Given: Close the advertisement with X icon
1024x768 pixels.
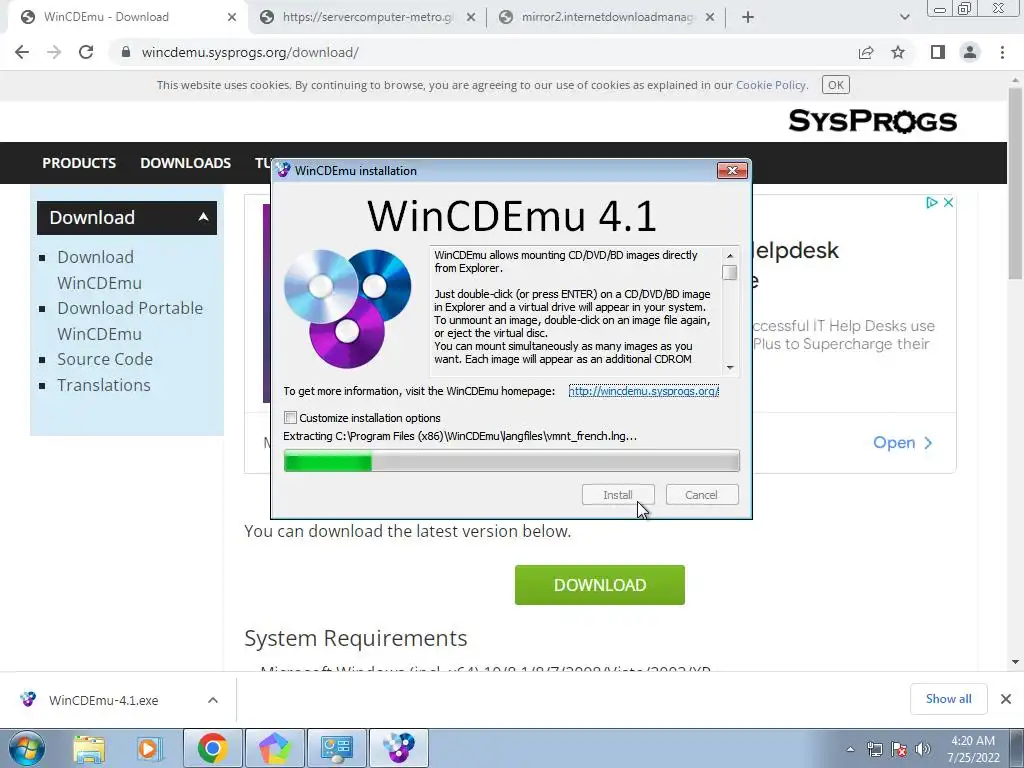Looking at the screenshot, I should 948,202.
